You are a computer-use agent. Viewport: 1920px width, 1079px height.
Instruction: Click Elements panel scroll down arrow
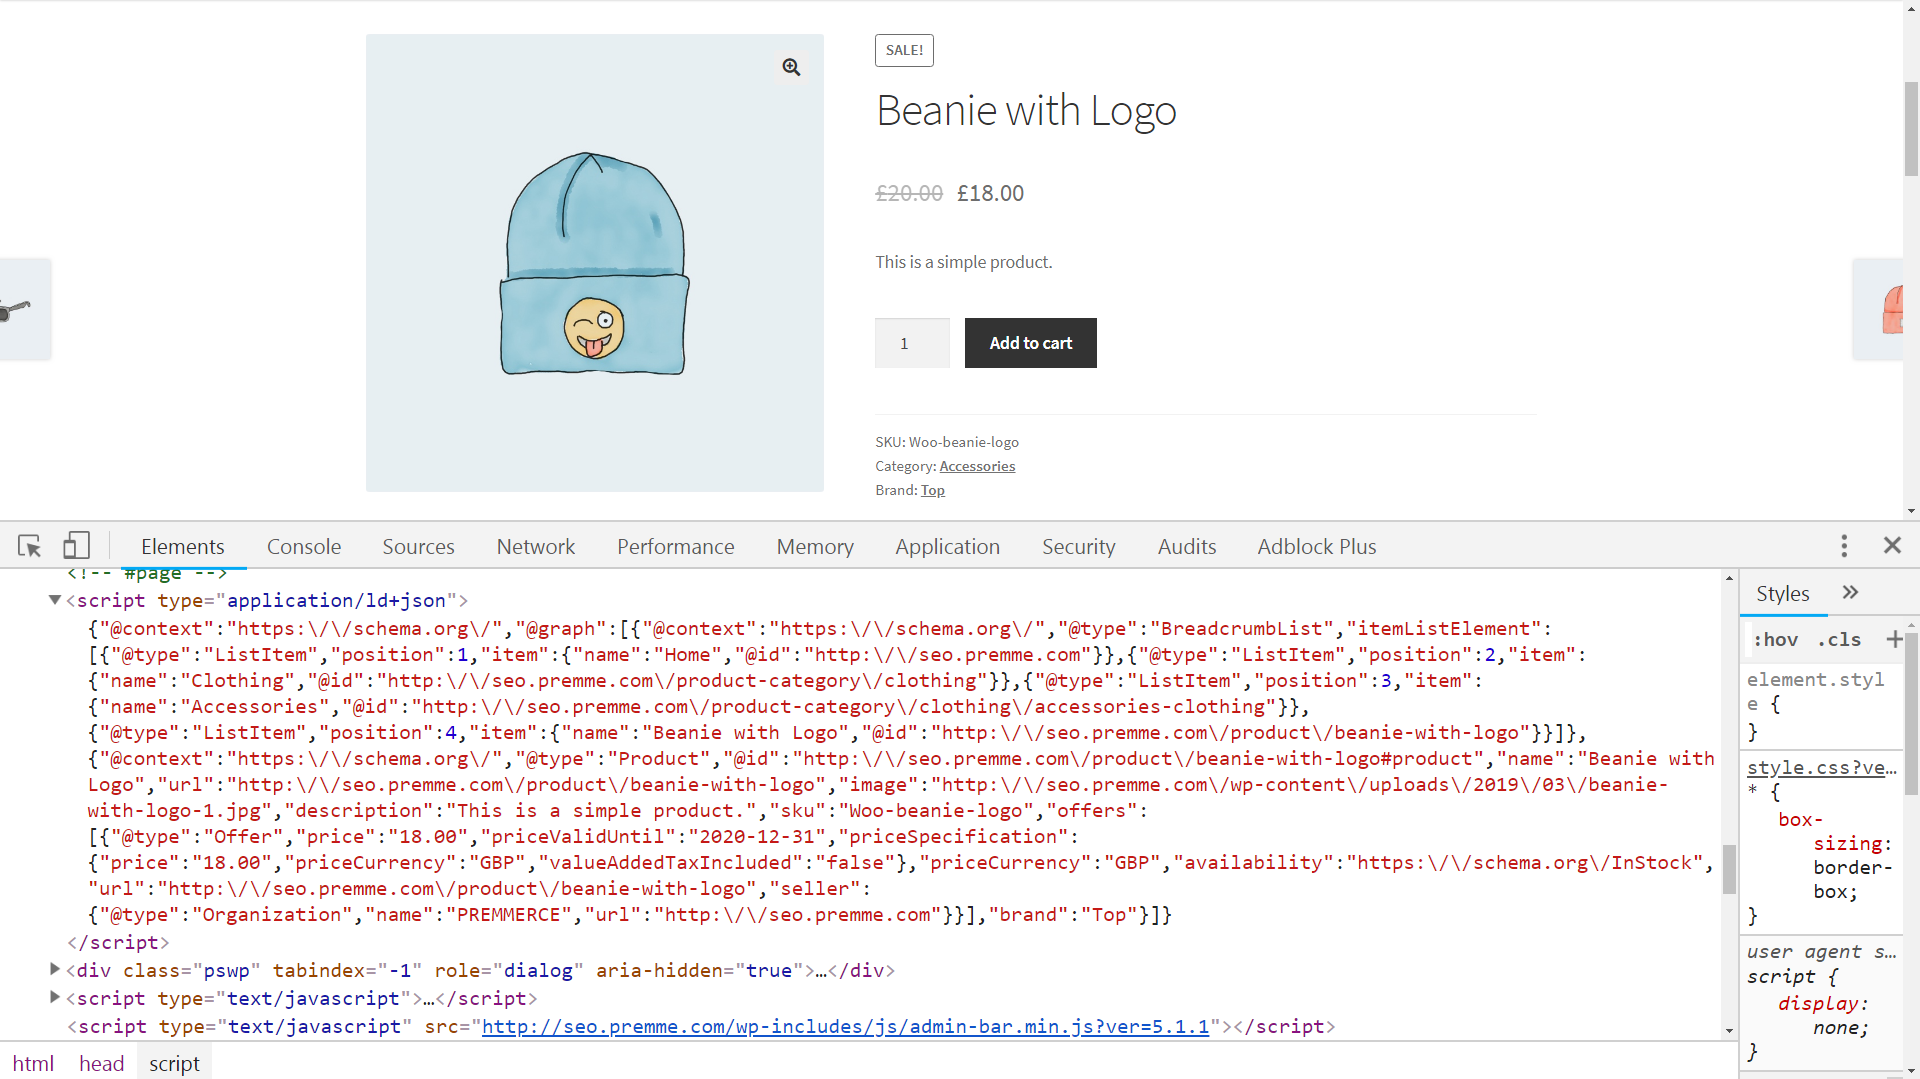1729,1031
